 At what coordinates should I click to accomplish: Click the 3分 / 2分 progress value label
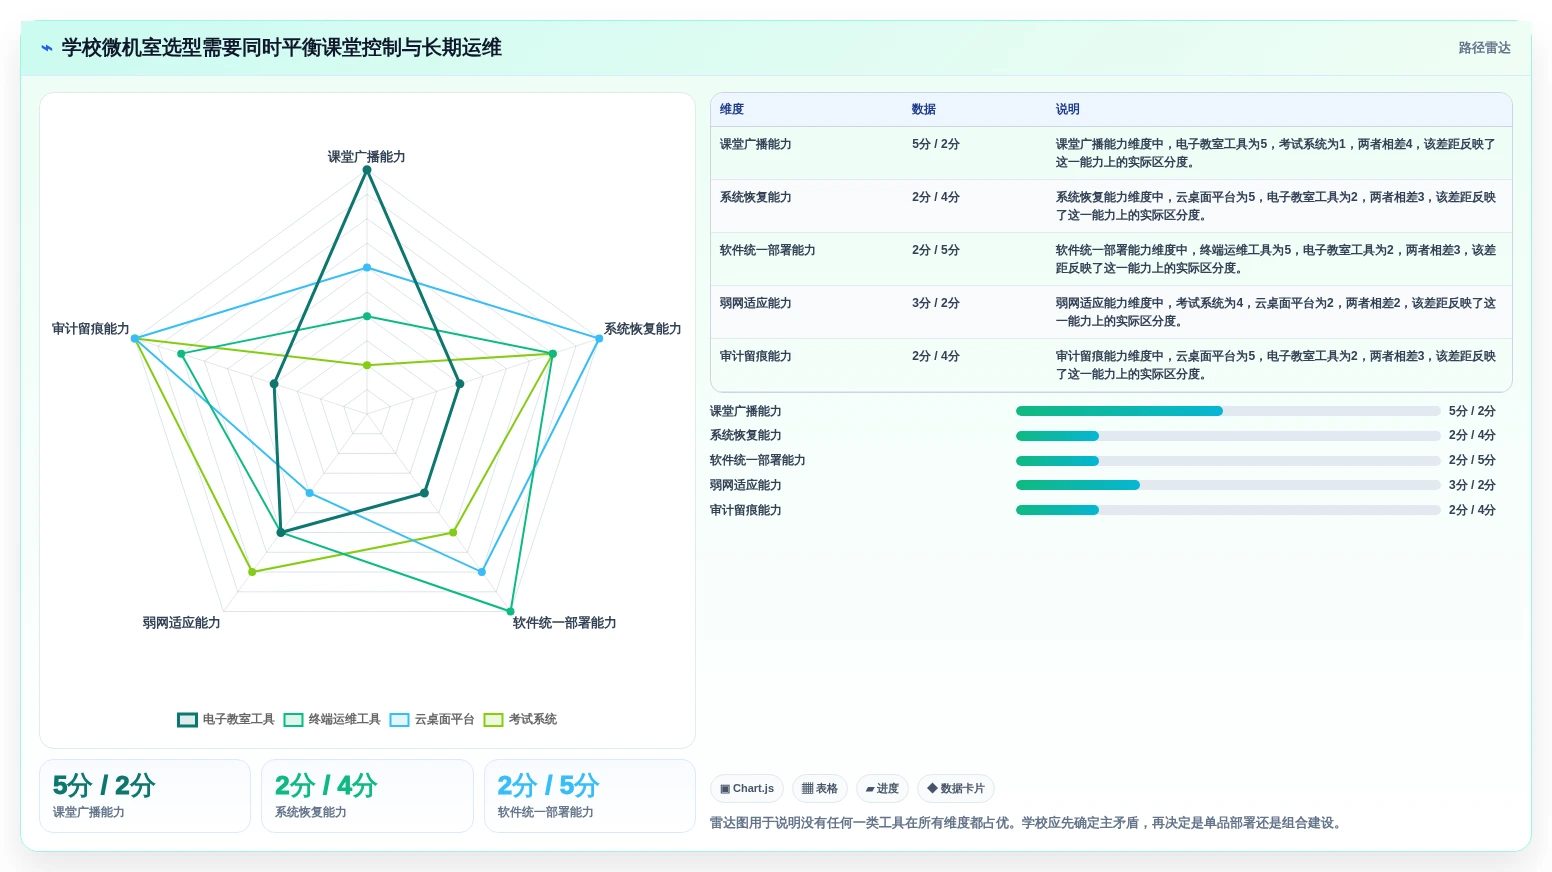click(1472, 485)
